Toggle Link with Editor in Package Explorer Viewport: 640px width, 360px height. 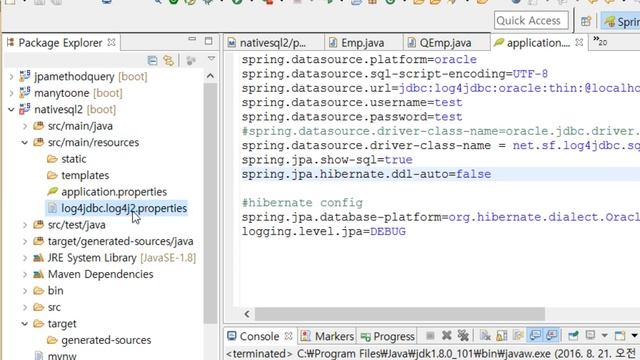[x=168, y=60]
